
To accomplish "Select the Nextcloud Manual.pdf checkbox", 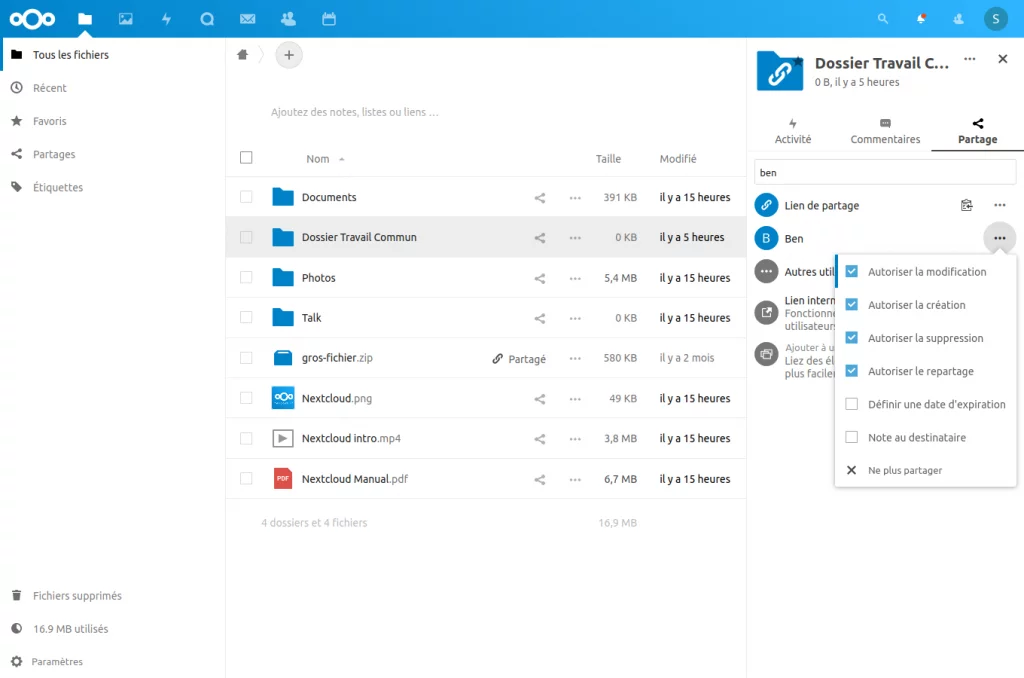I will [x=246, y=479].
